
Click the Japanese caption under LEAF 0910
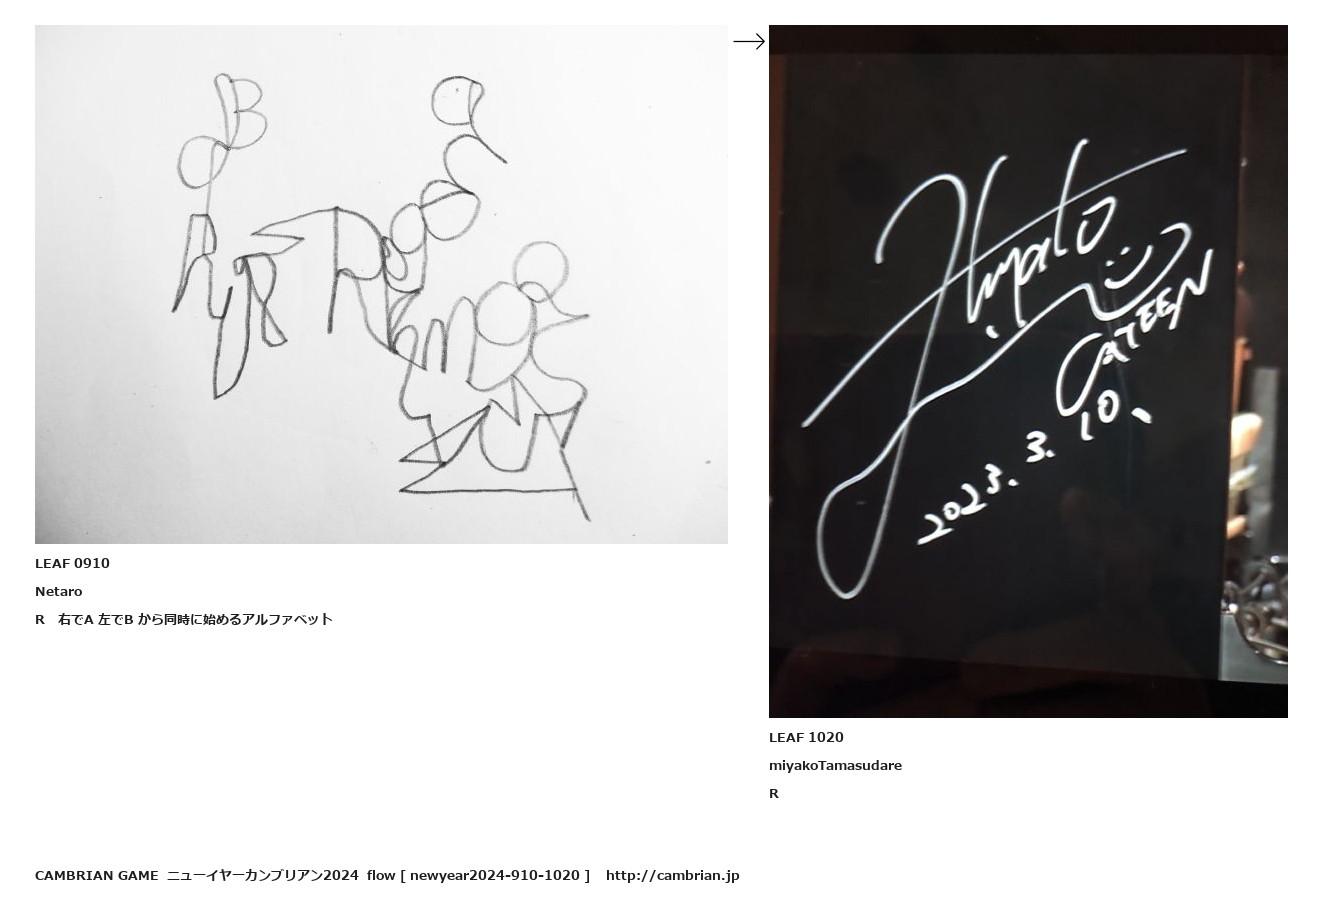[195, 619]
